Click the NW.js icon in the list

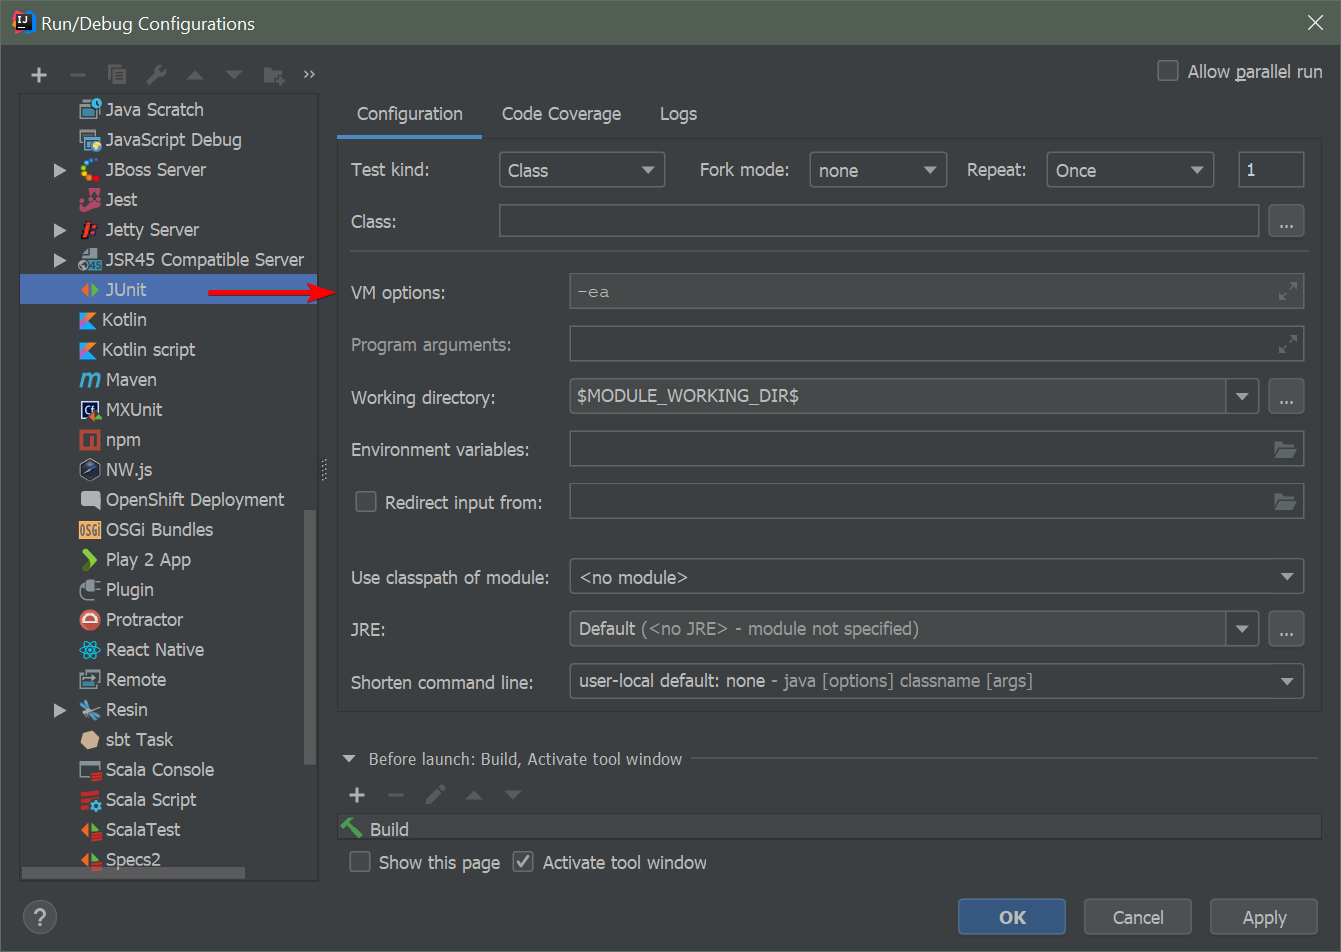coord(90,470)
